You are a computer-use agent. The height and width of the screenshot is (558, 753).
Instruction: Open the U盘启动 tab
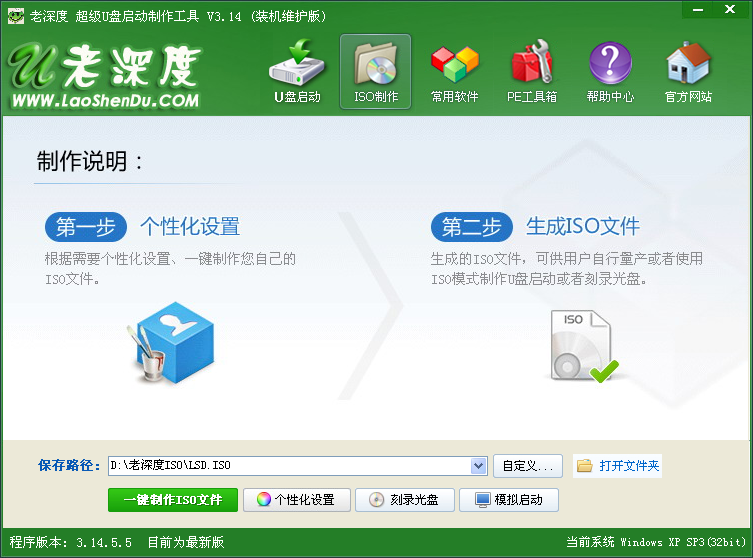(x=297, y=72)
